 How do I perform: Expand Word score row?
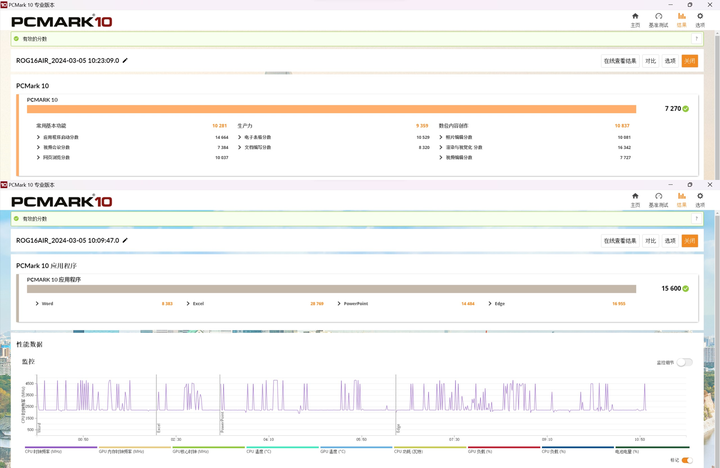[37, 304]
